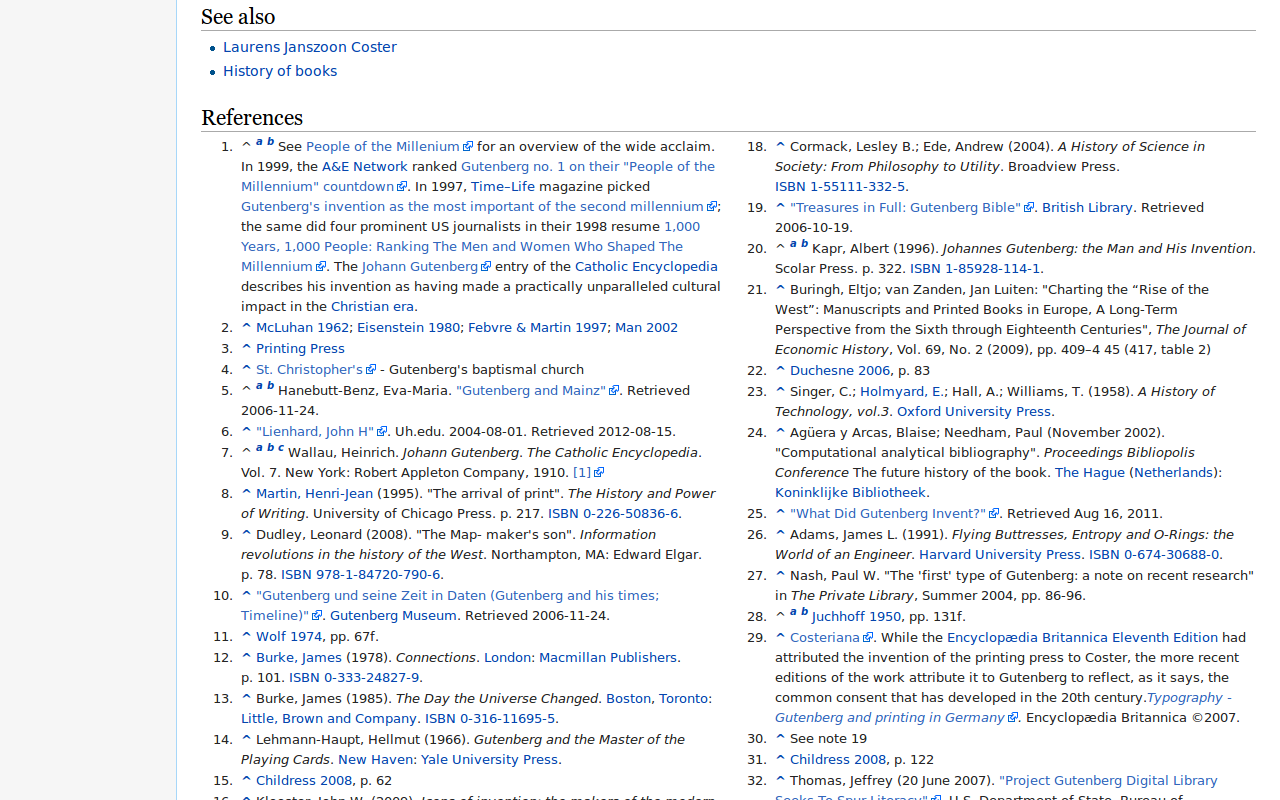This screenshot has height=800, width=1280.
Task: Open the Laurens Janszoon Coster link
Action: pos(309,47)
